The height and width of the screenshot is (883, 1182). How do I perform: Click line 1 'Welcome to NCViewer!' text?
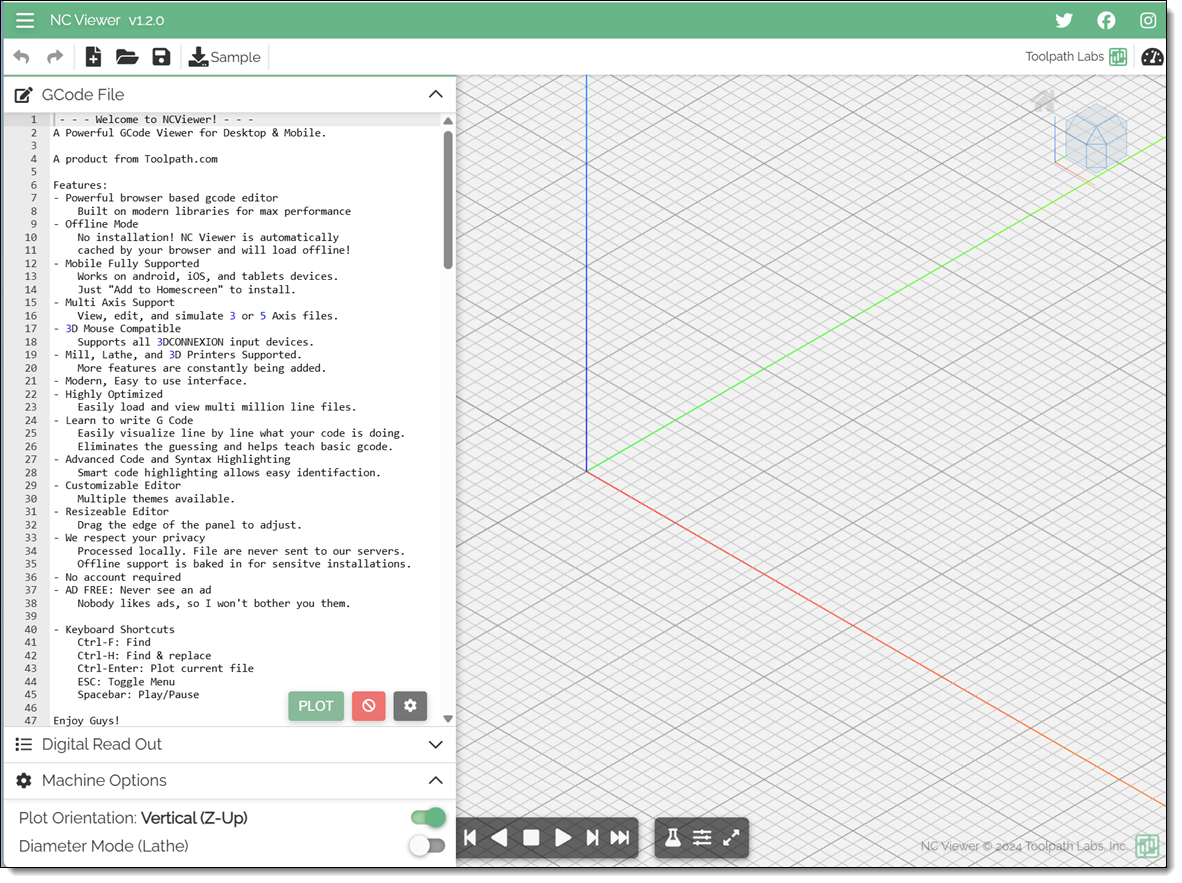click(x=156, y=119)
